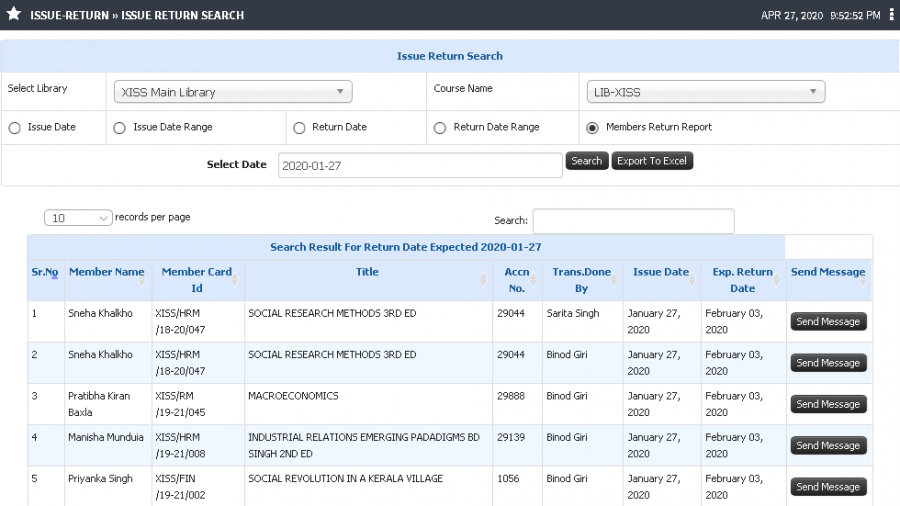This screenshot has width=900, height=506.
Task: Select the Return Date Range radio button
Action: point(440,128)
